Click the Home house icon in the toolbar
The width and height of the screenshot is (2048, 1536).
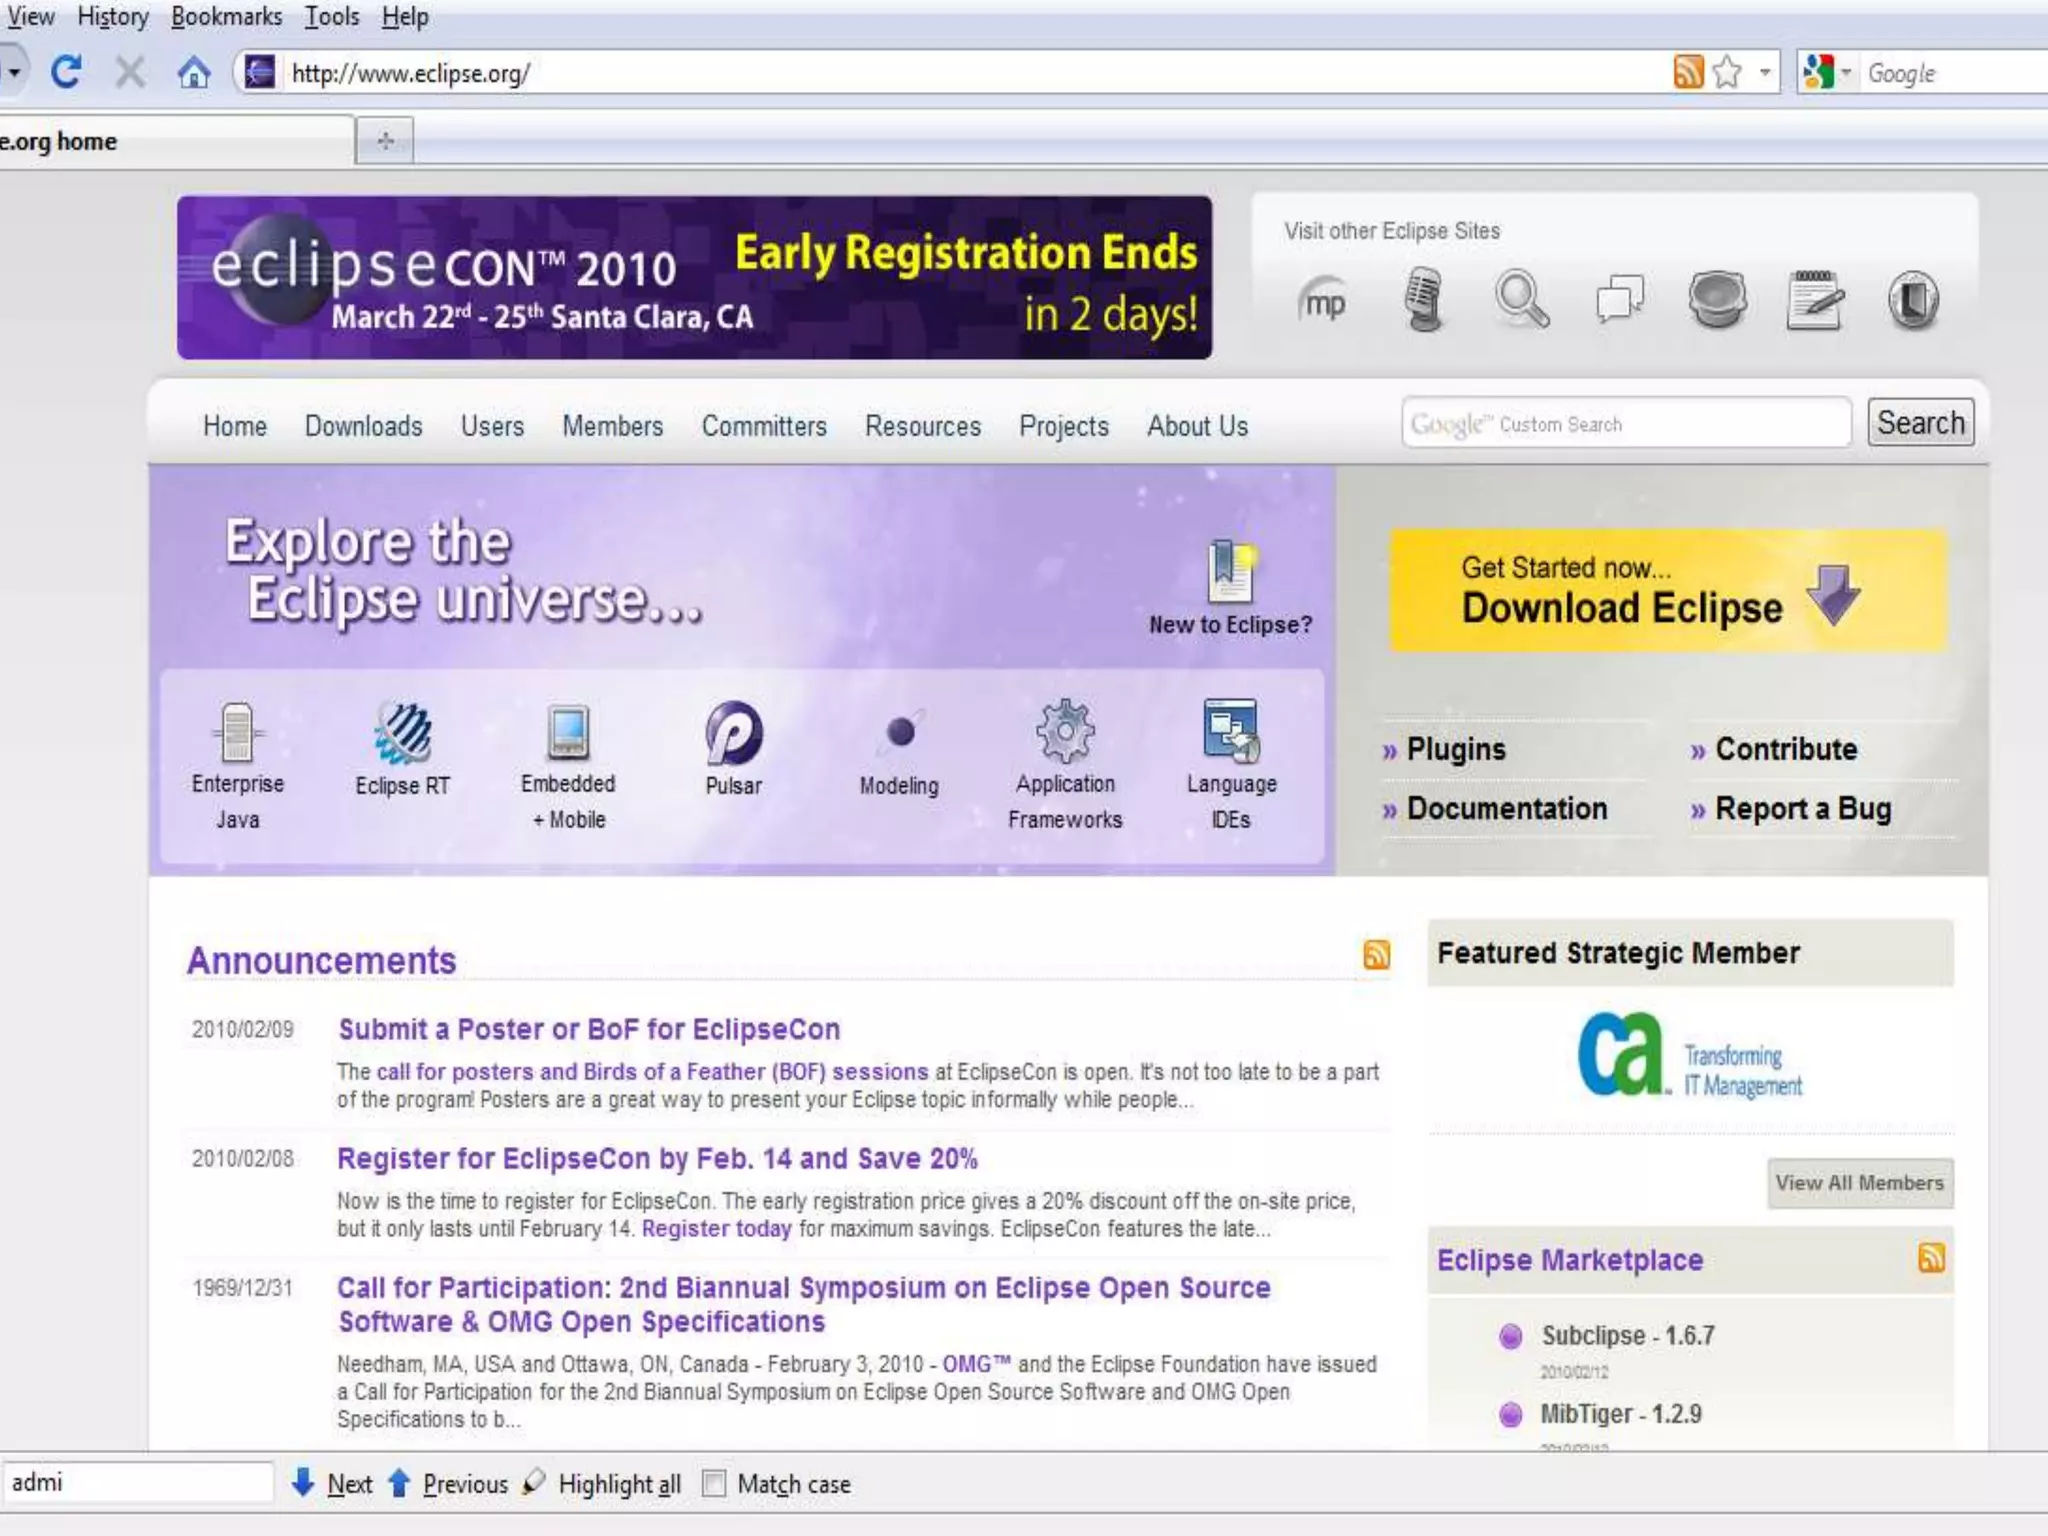(x=193, y=73)
